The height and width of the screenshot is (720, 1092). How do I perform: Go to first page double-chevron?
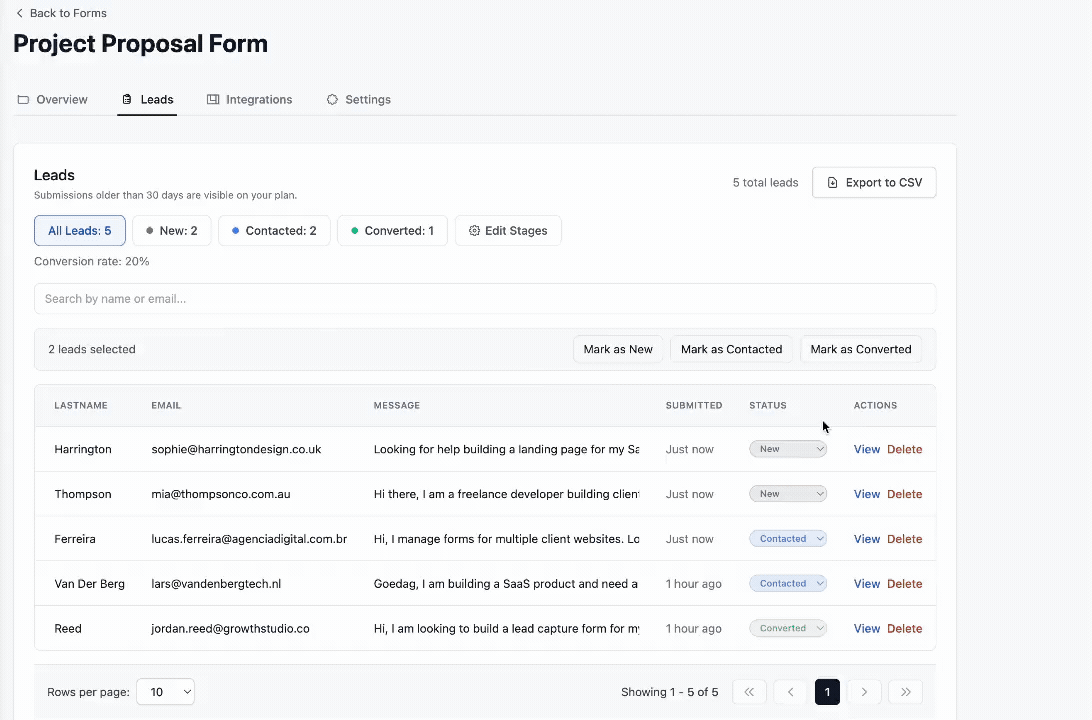click(x=749, y=692)
